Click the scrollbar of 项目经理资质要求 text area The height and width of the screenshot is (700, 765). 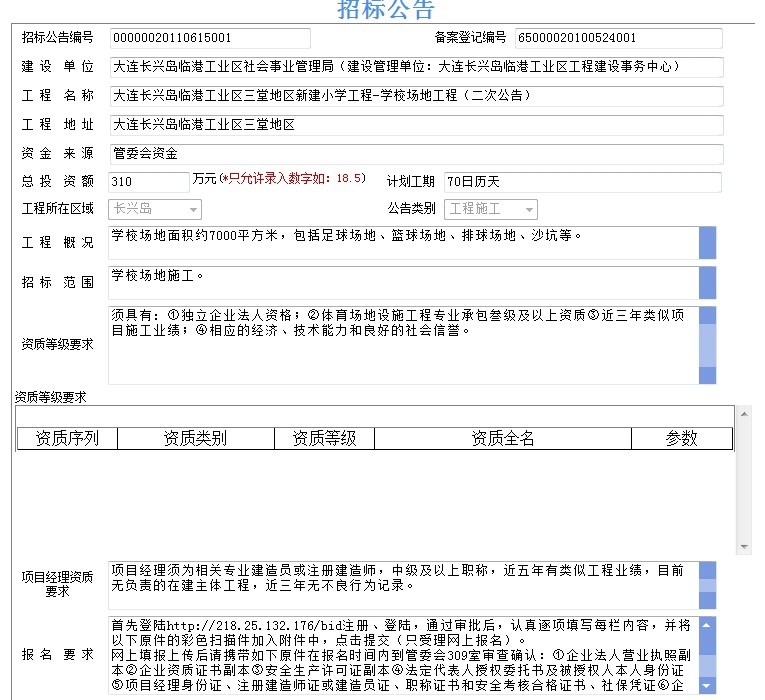[x=707, y=585]
